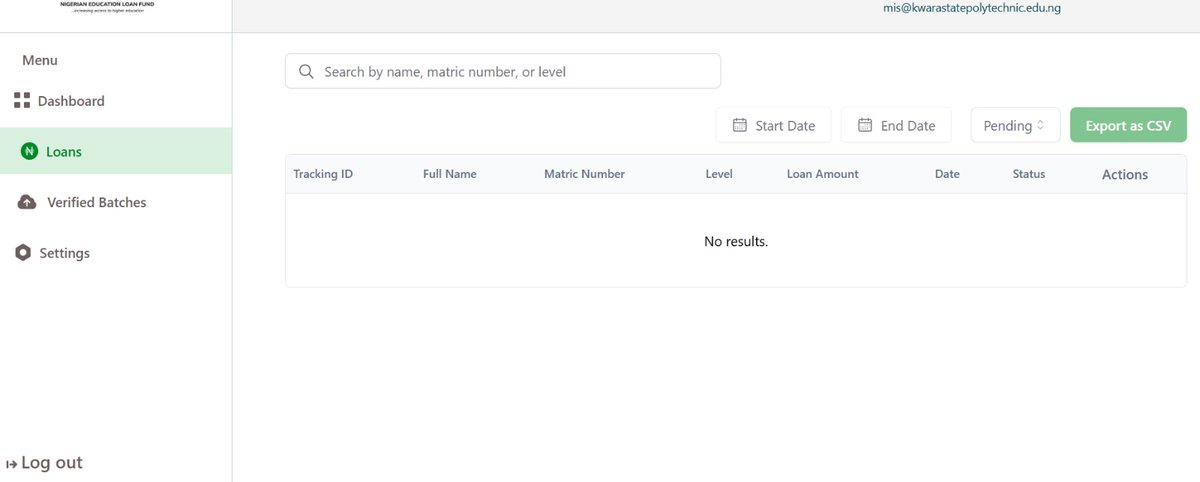Click the Date column header
Image resolution: width=1200 pixels, height=482 pixels.
[947, 174]
